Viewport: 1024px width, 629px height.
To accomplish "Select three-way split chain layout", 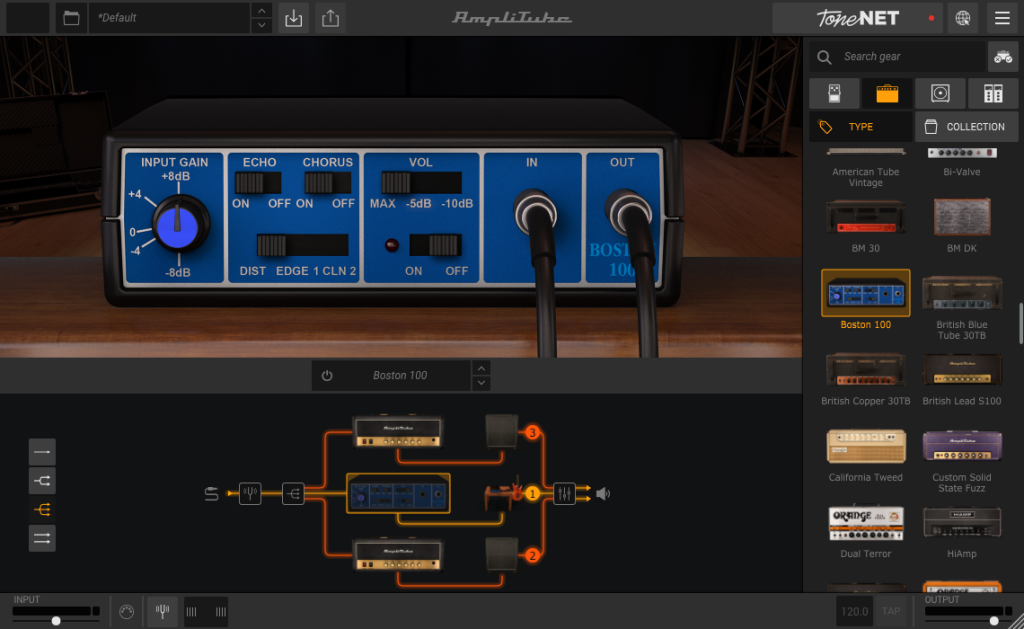I will tap(42, 509).
